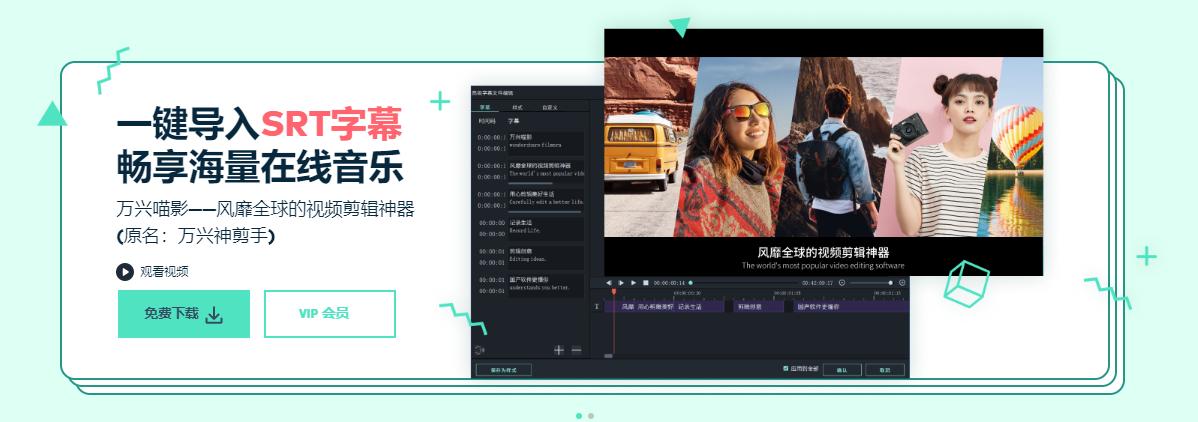Image resolution: width=1198 pixels, height=422 pixels.
Task: Click the 免费下载 download button
Action: tap(183, 313)
